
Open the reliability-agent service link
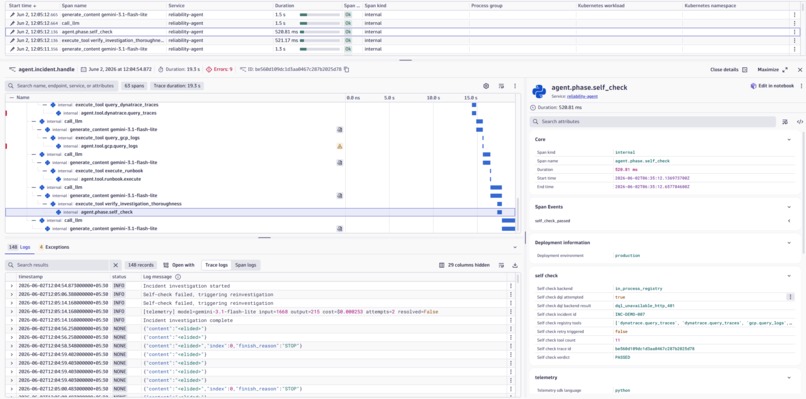click(x=582, y=96)
